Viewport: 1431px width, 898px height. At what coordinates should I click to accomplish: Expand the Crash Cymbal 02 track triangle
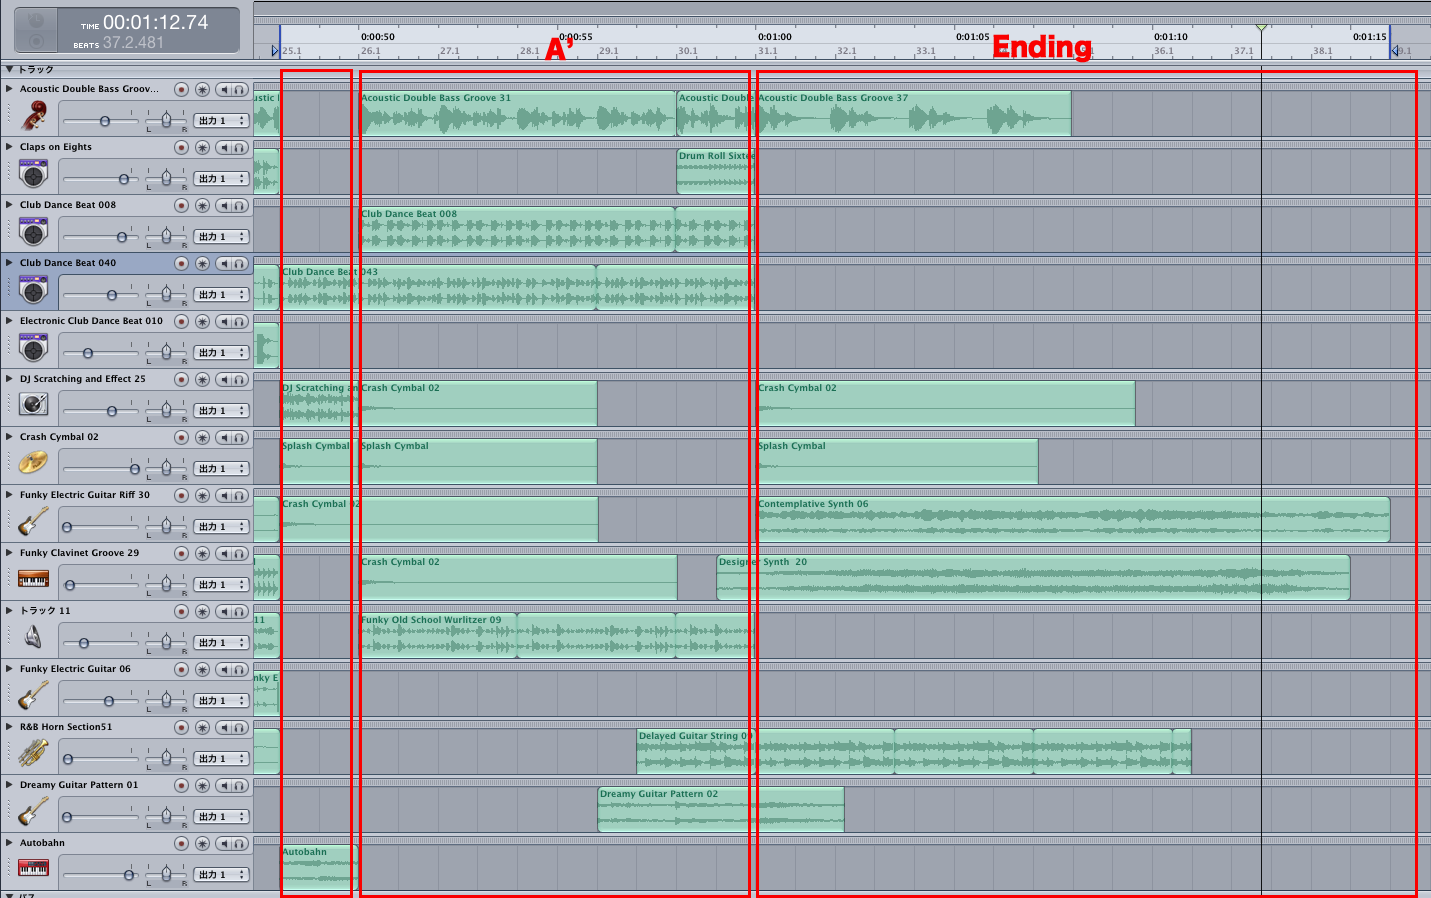click(9, 436)
